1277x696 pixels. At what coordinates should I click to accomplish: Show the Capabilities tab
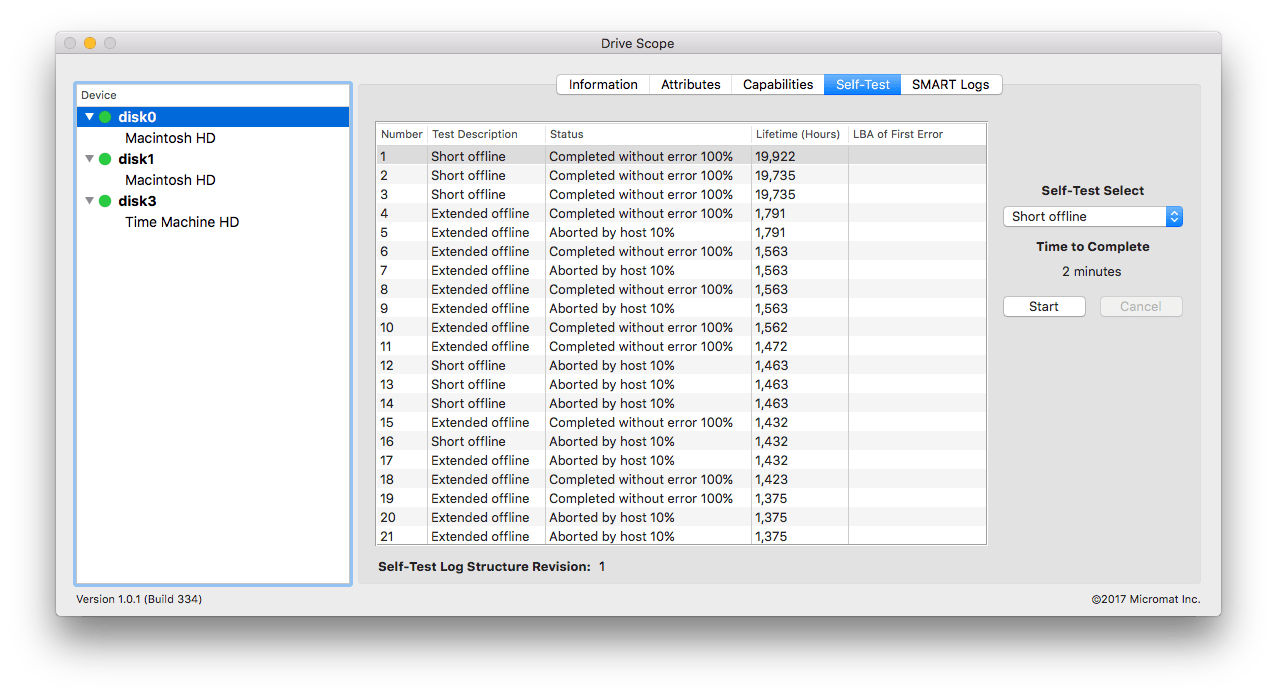pos(778,85)
